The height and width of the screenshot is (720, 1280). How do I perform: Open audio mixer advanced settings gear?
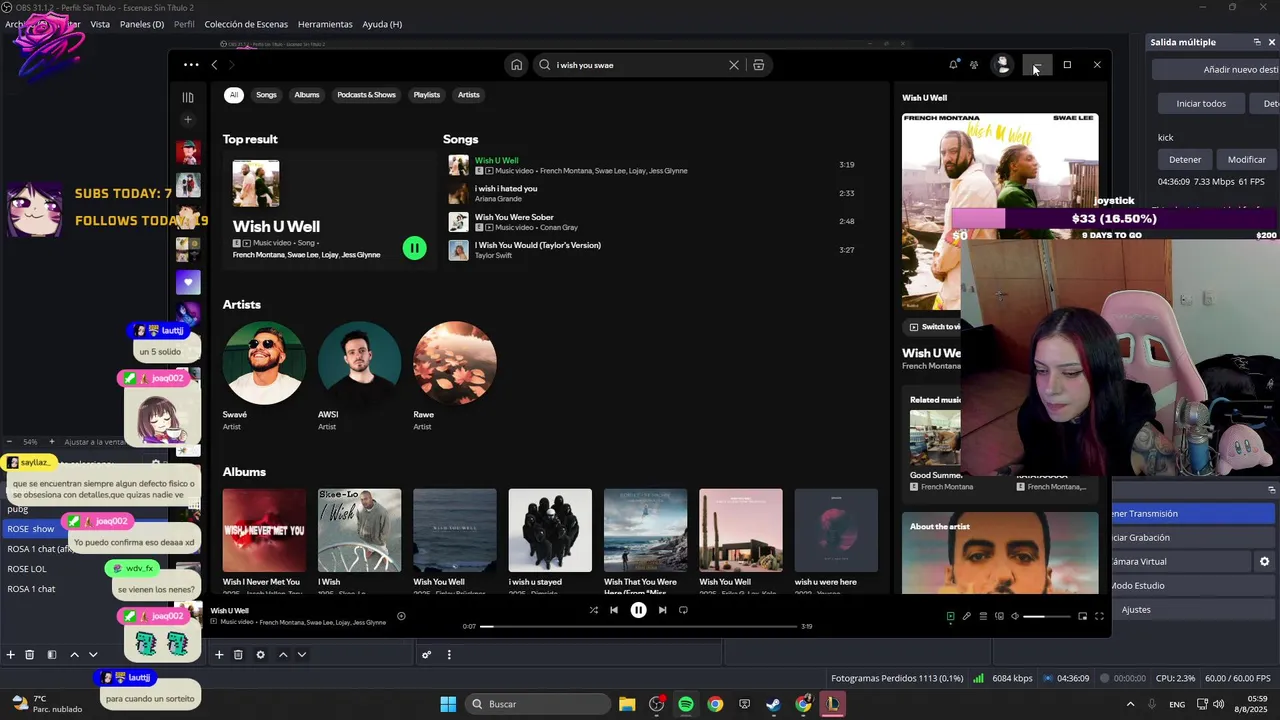click(426, 655)
